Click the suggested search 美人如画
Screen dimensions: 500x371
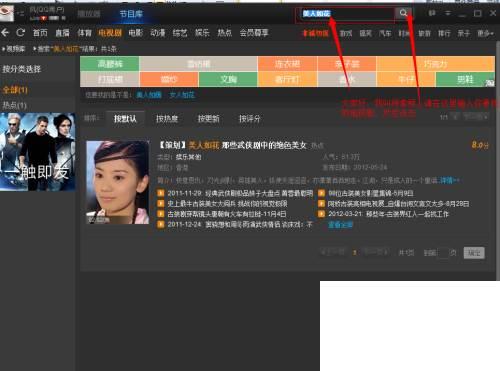point(149,95)
